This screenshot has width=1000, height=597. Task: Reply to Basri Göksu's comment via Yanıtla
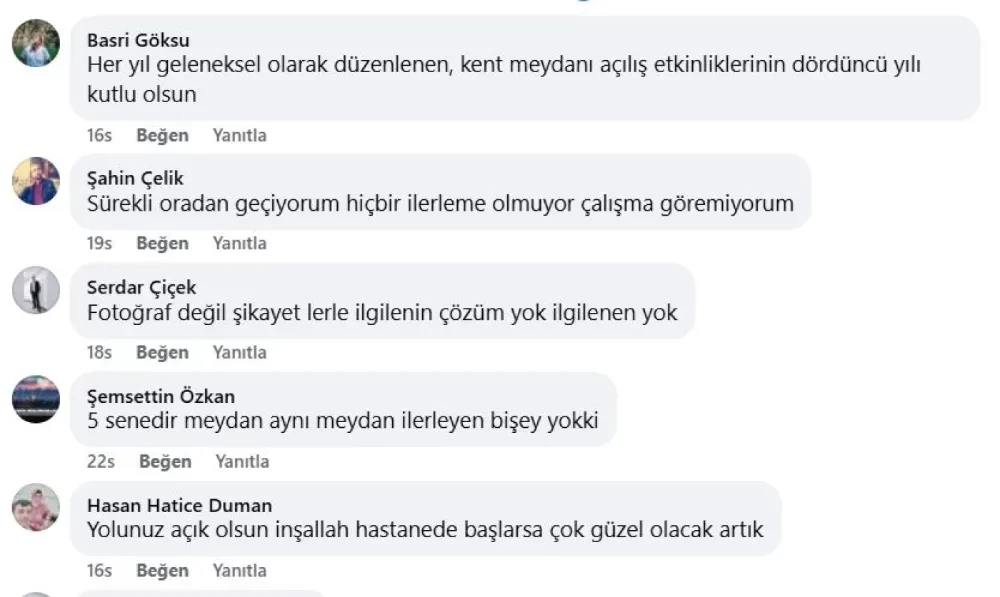pos(240,135)
